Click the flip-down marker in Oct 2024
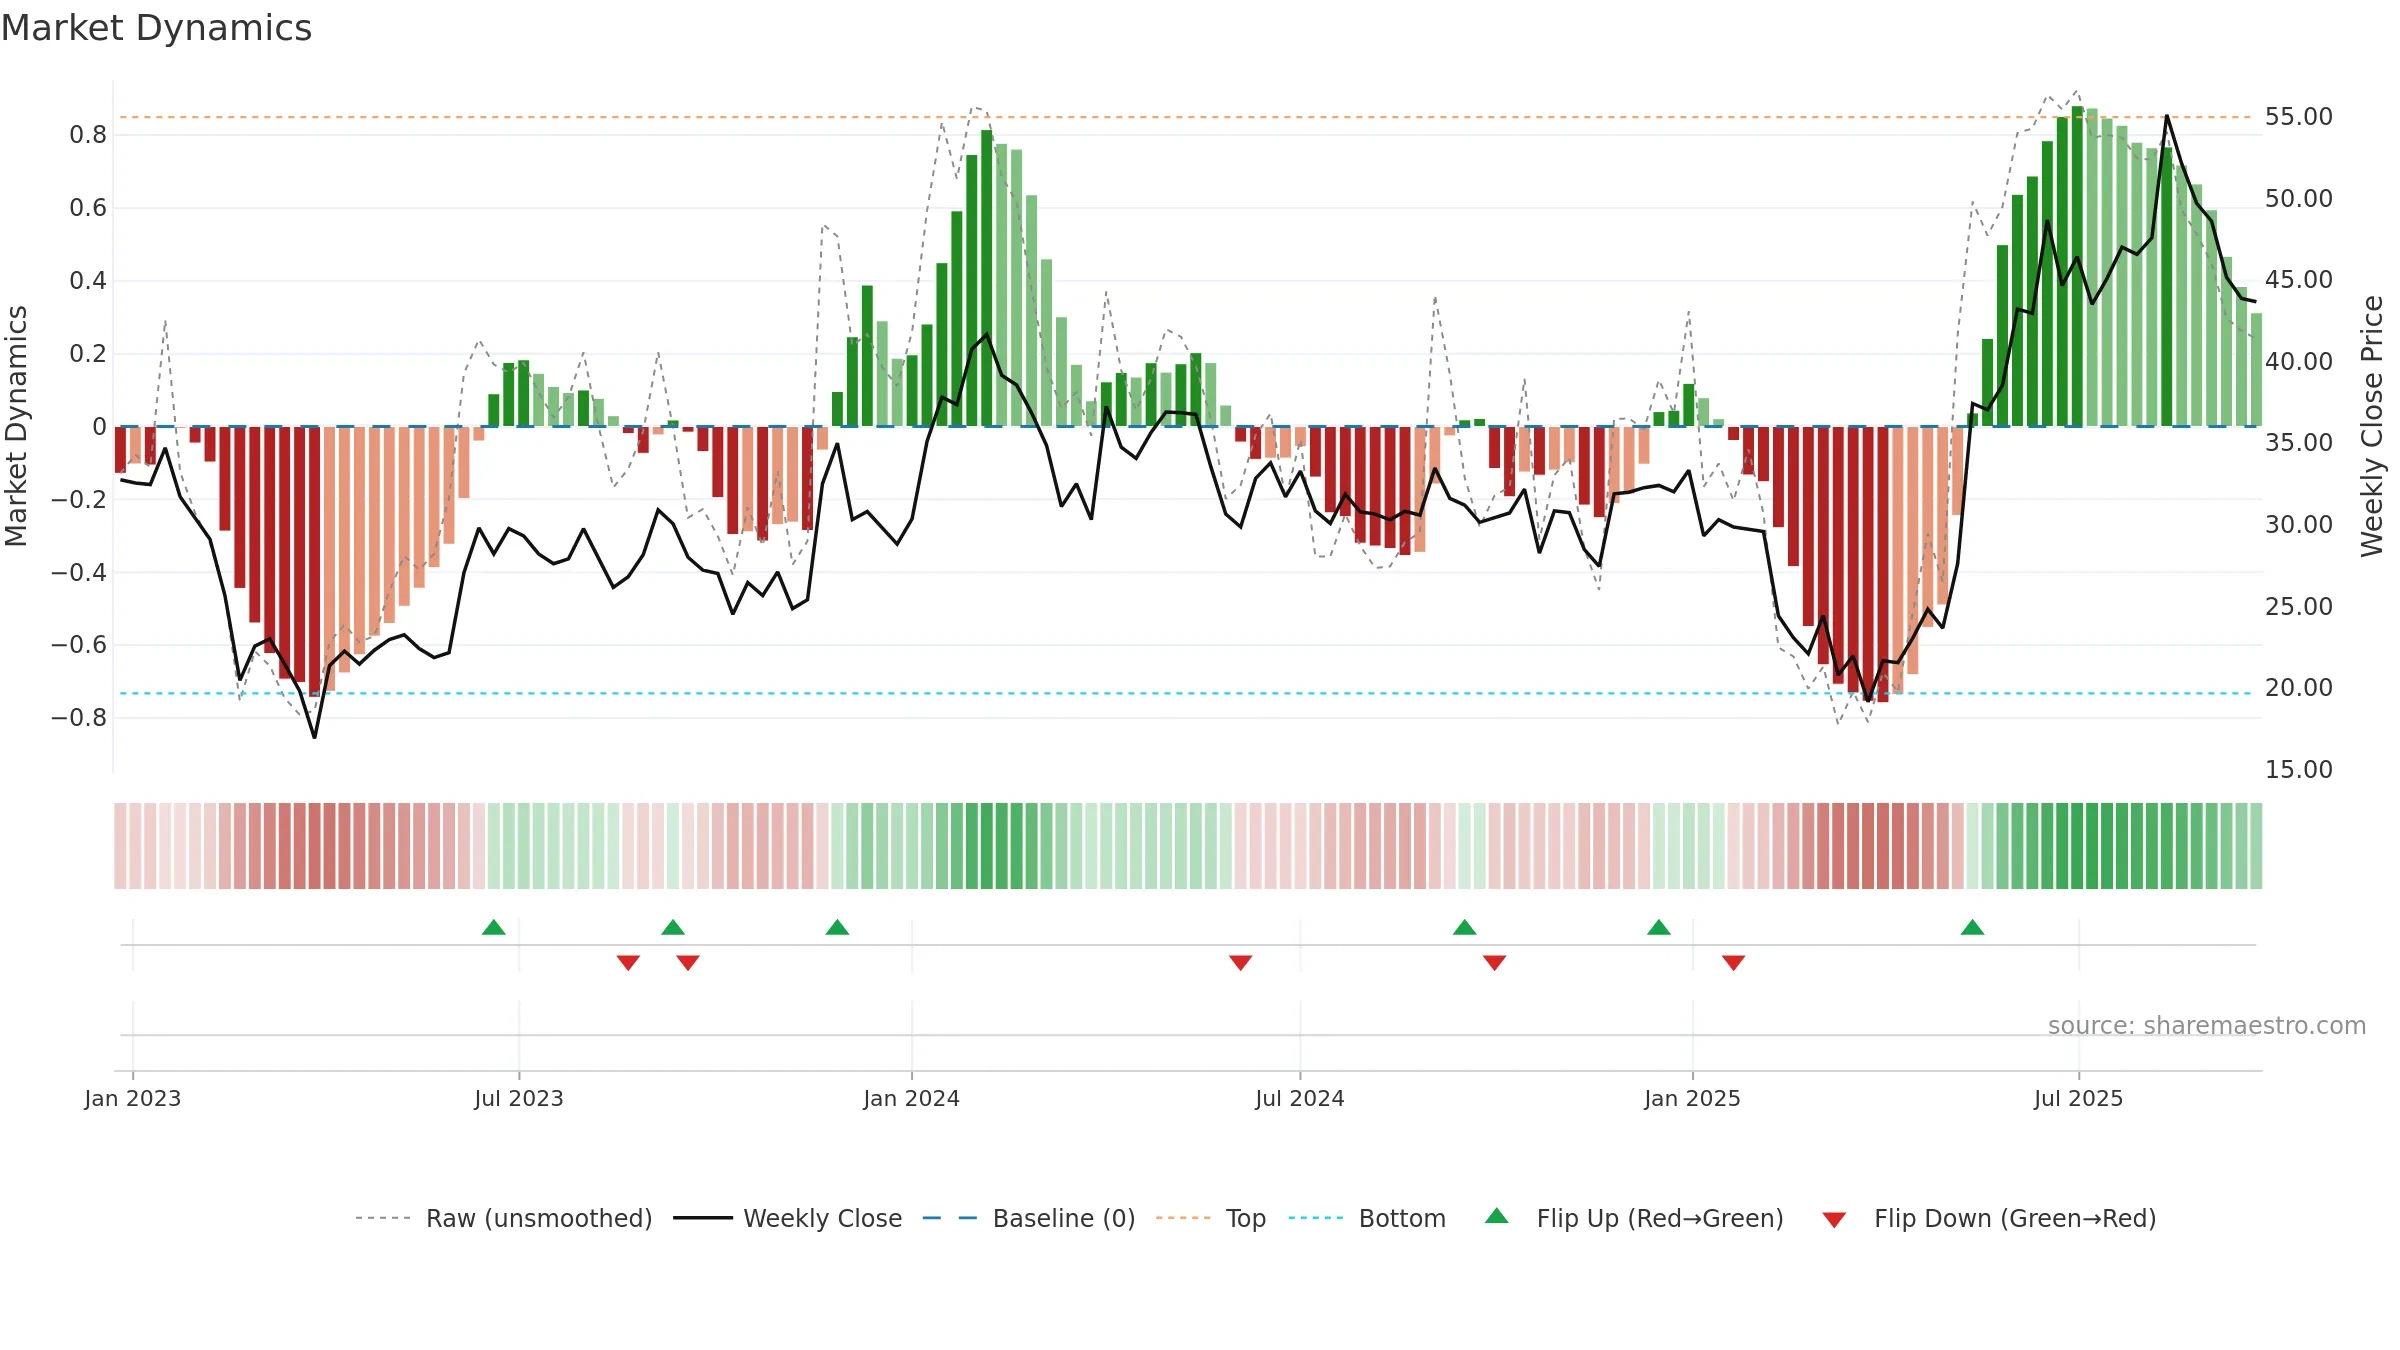 pos(1495,963)
